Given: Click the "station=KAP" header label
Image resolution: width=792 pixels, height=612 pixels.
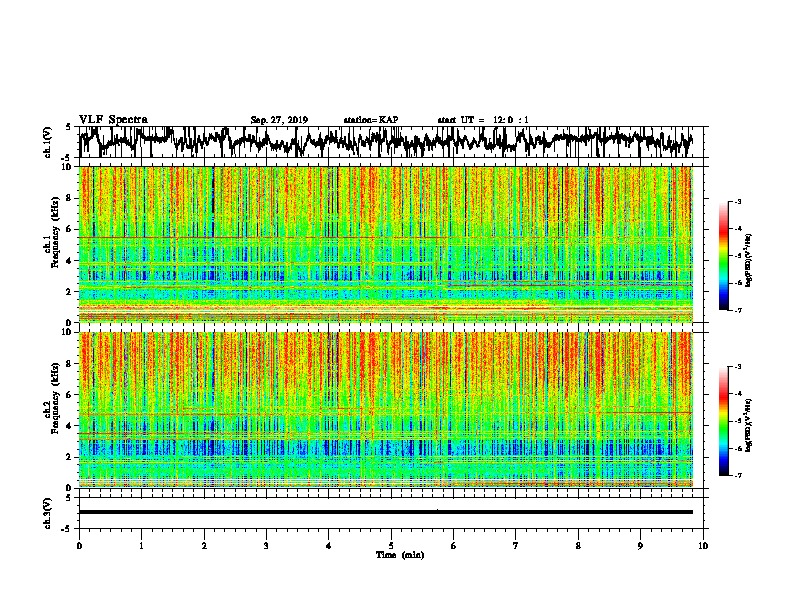Looking at the screenshot, I should [371, 120].
